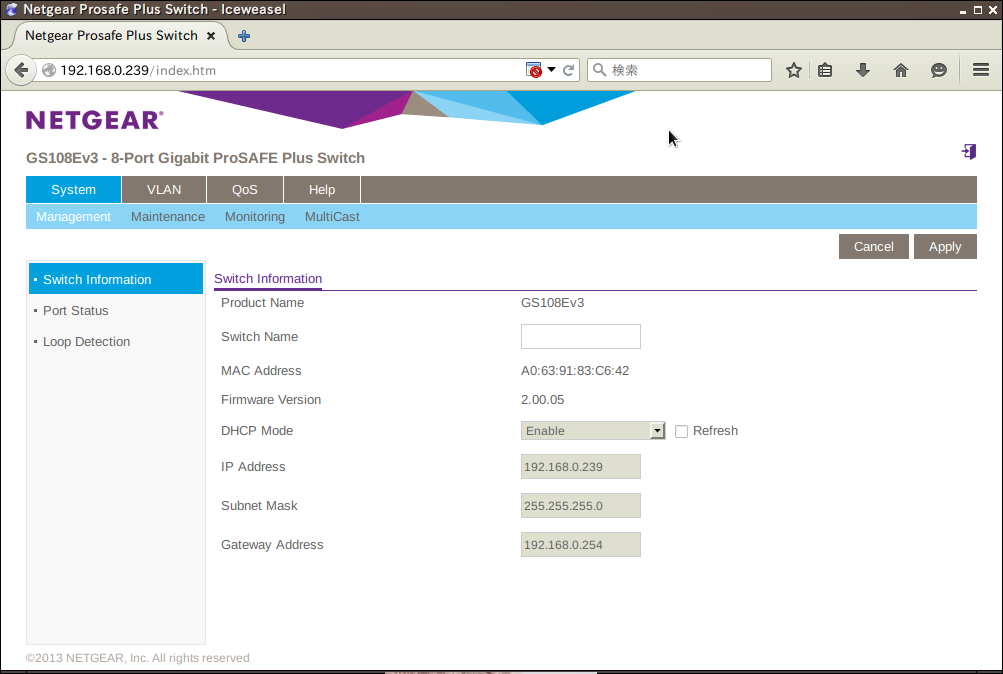Bookmark this page with the star icon

[794, 70]
